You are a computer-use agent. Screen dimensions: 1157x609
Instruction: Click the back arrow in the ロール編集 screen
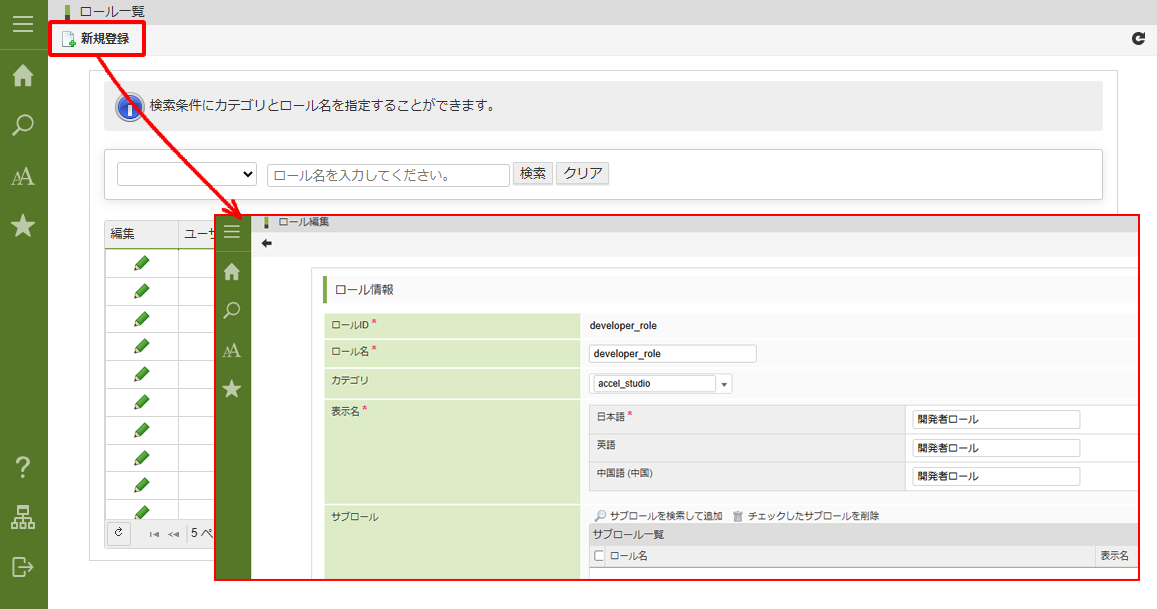tap(266, 243)
